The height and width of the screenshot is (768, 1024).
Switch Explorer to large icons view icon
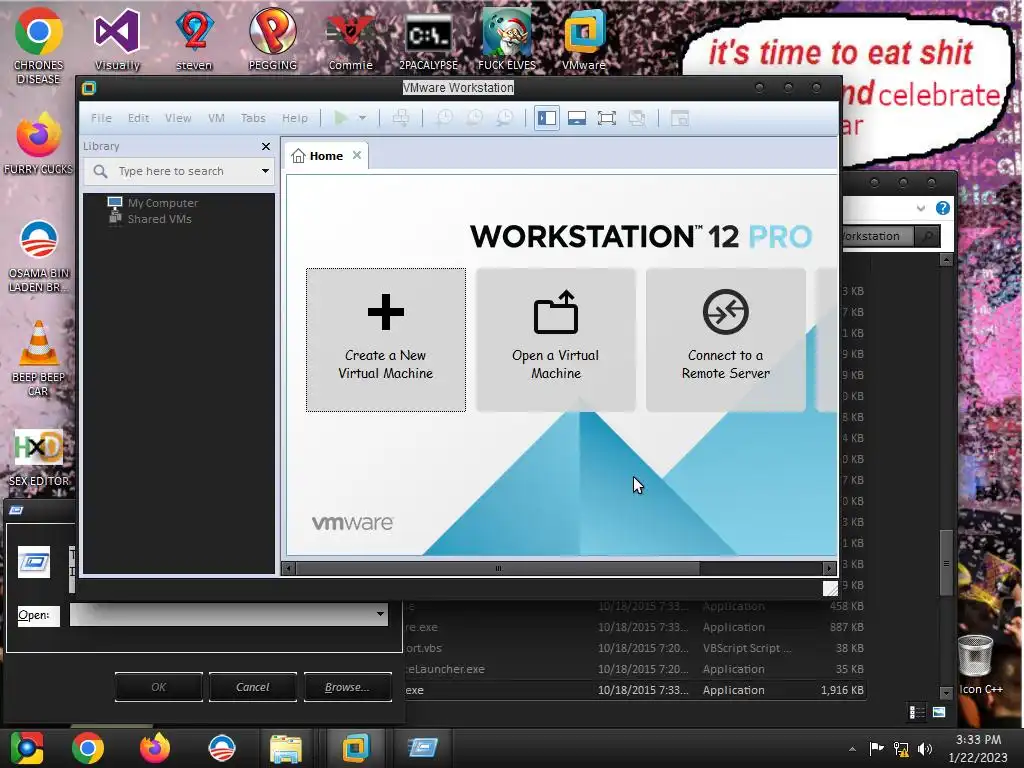(x=939, y=712)
